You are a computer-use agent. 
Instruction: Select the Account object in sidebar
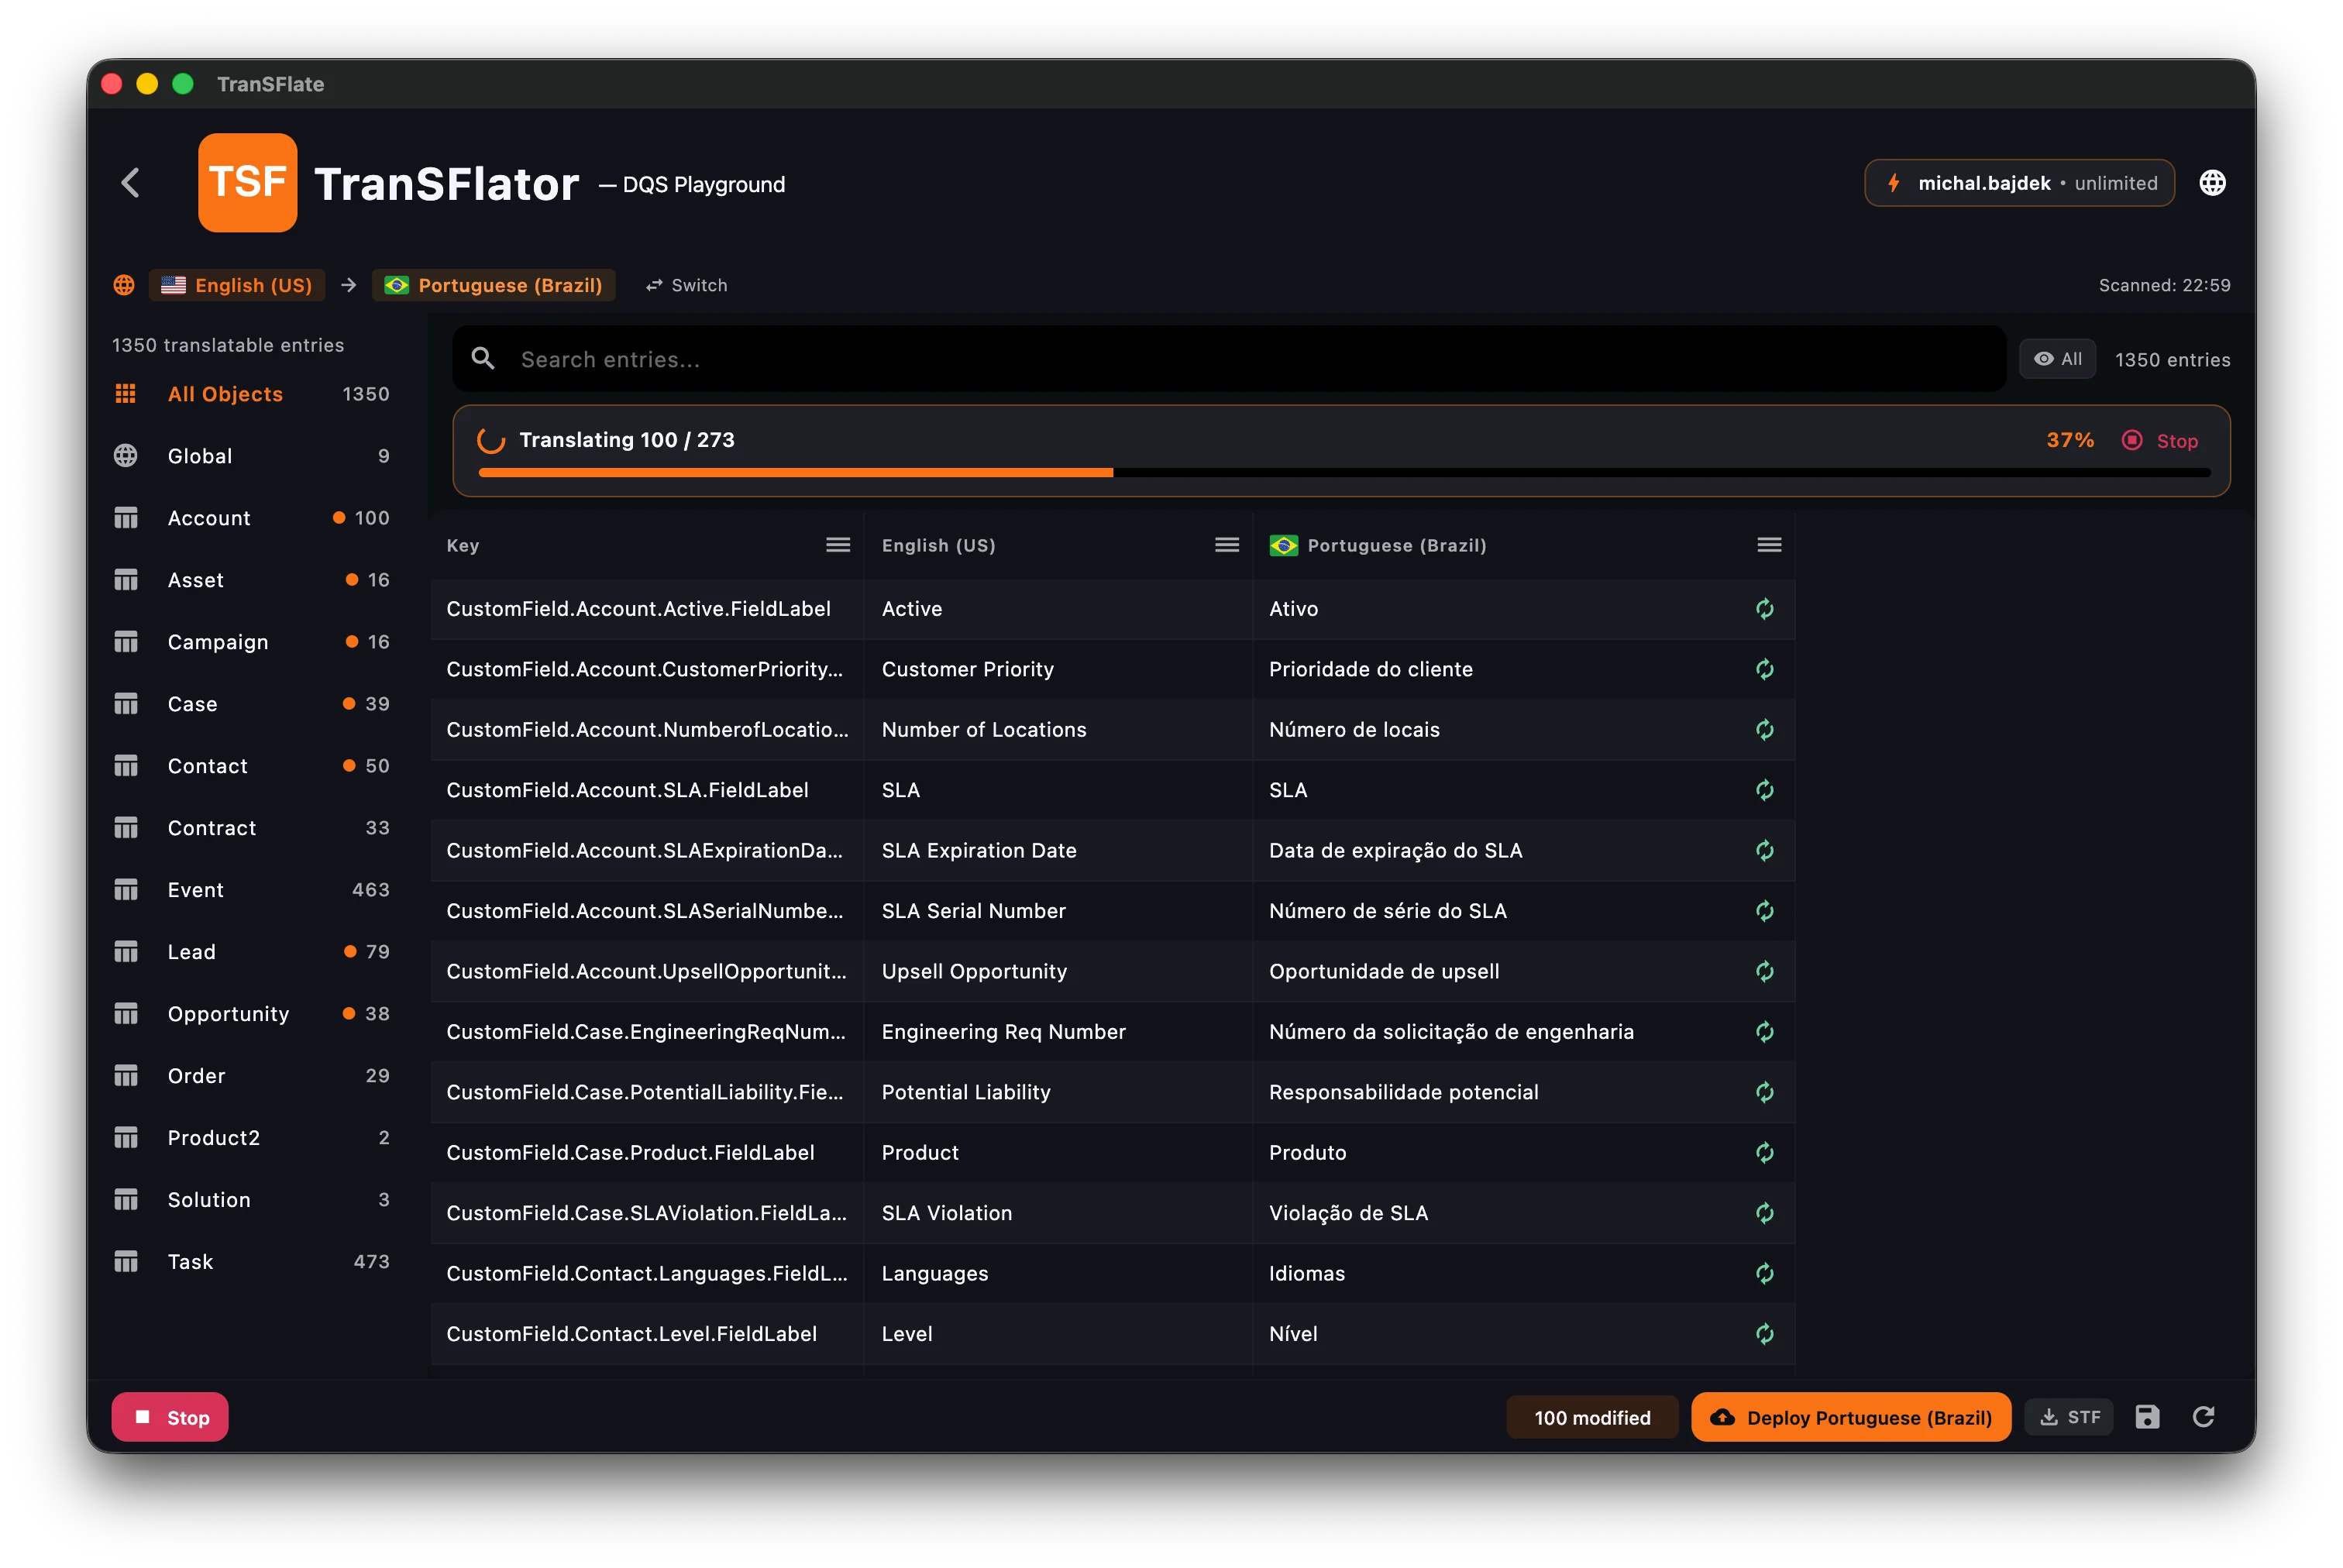tap(209, 518)
